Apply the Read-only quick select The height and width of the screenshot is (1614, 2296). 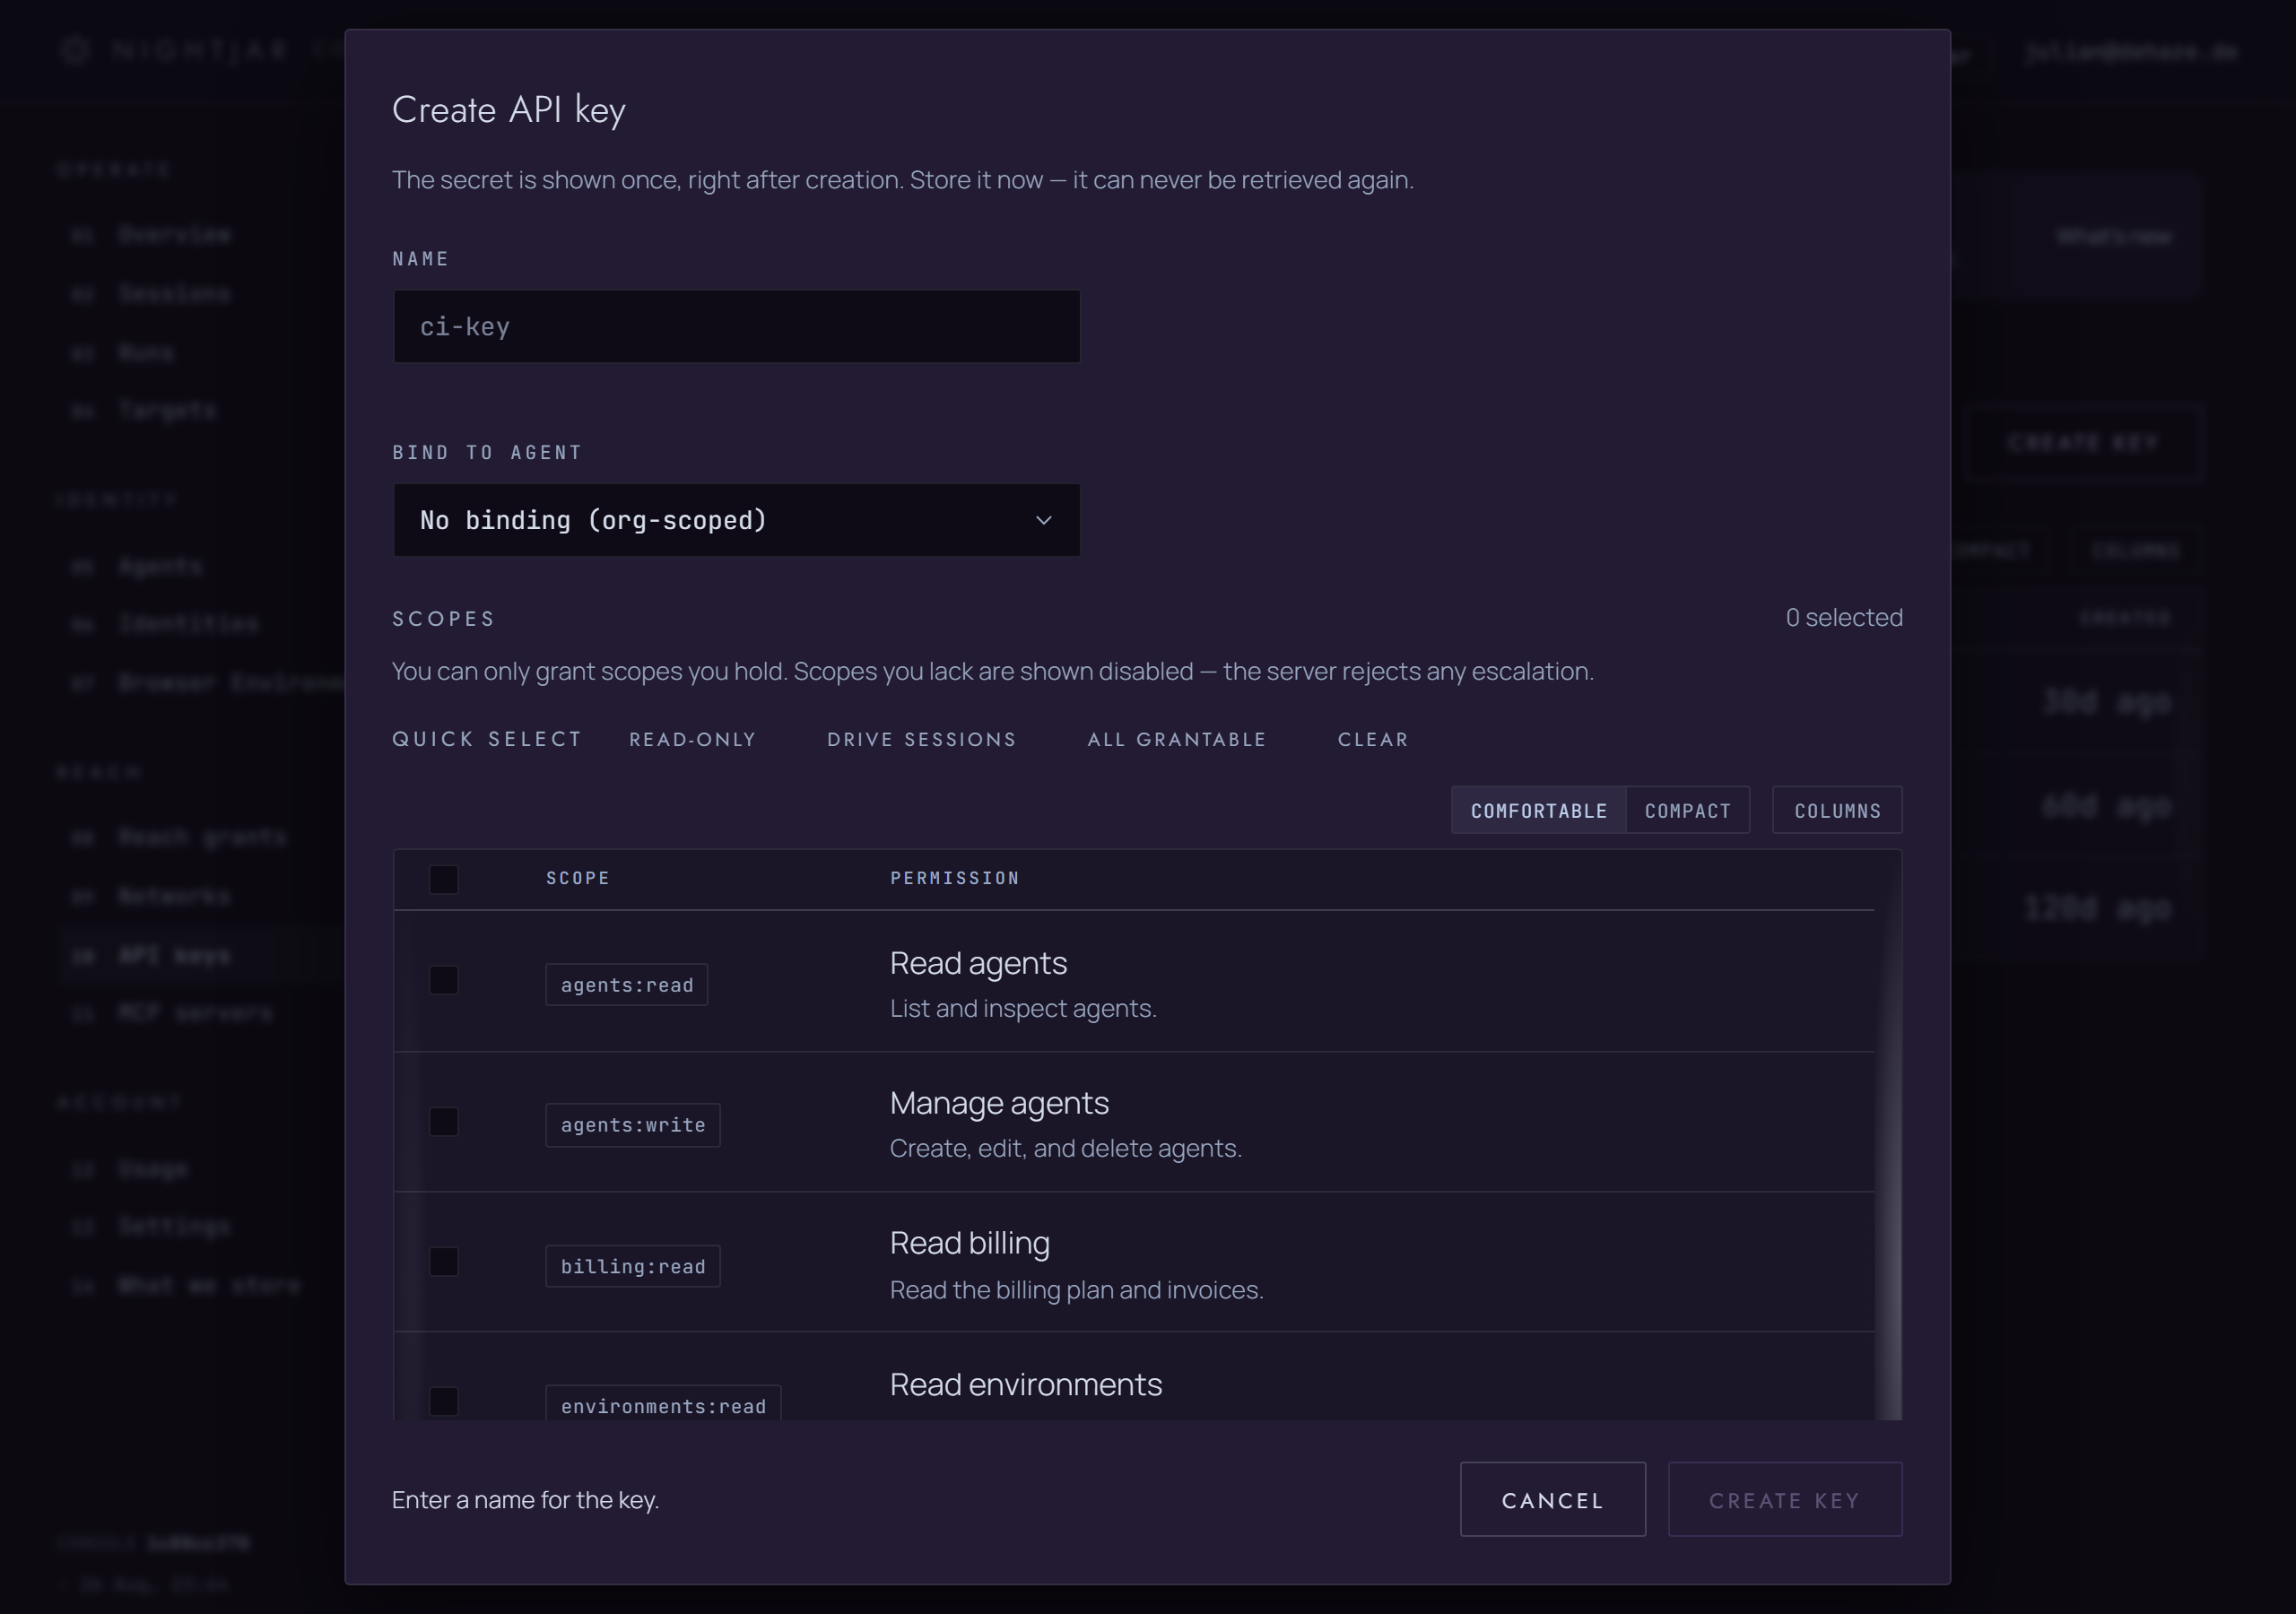pyautogui.click(x=692, y=739)
